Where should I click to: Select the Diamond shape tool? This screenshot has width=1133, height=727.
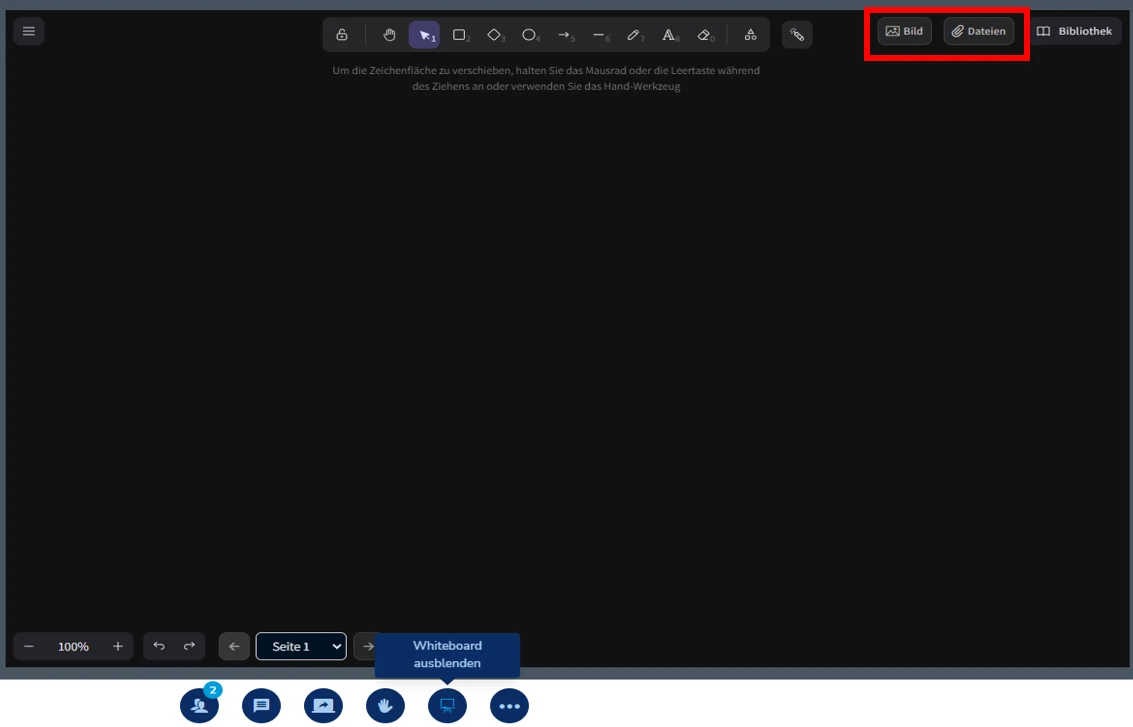pyautogui.click(x=494, y=34)
